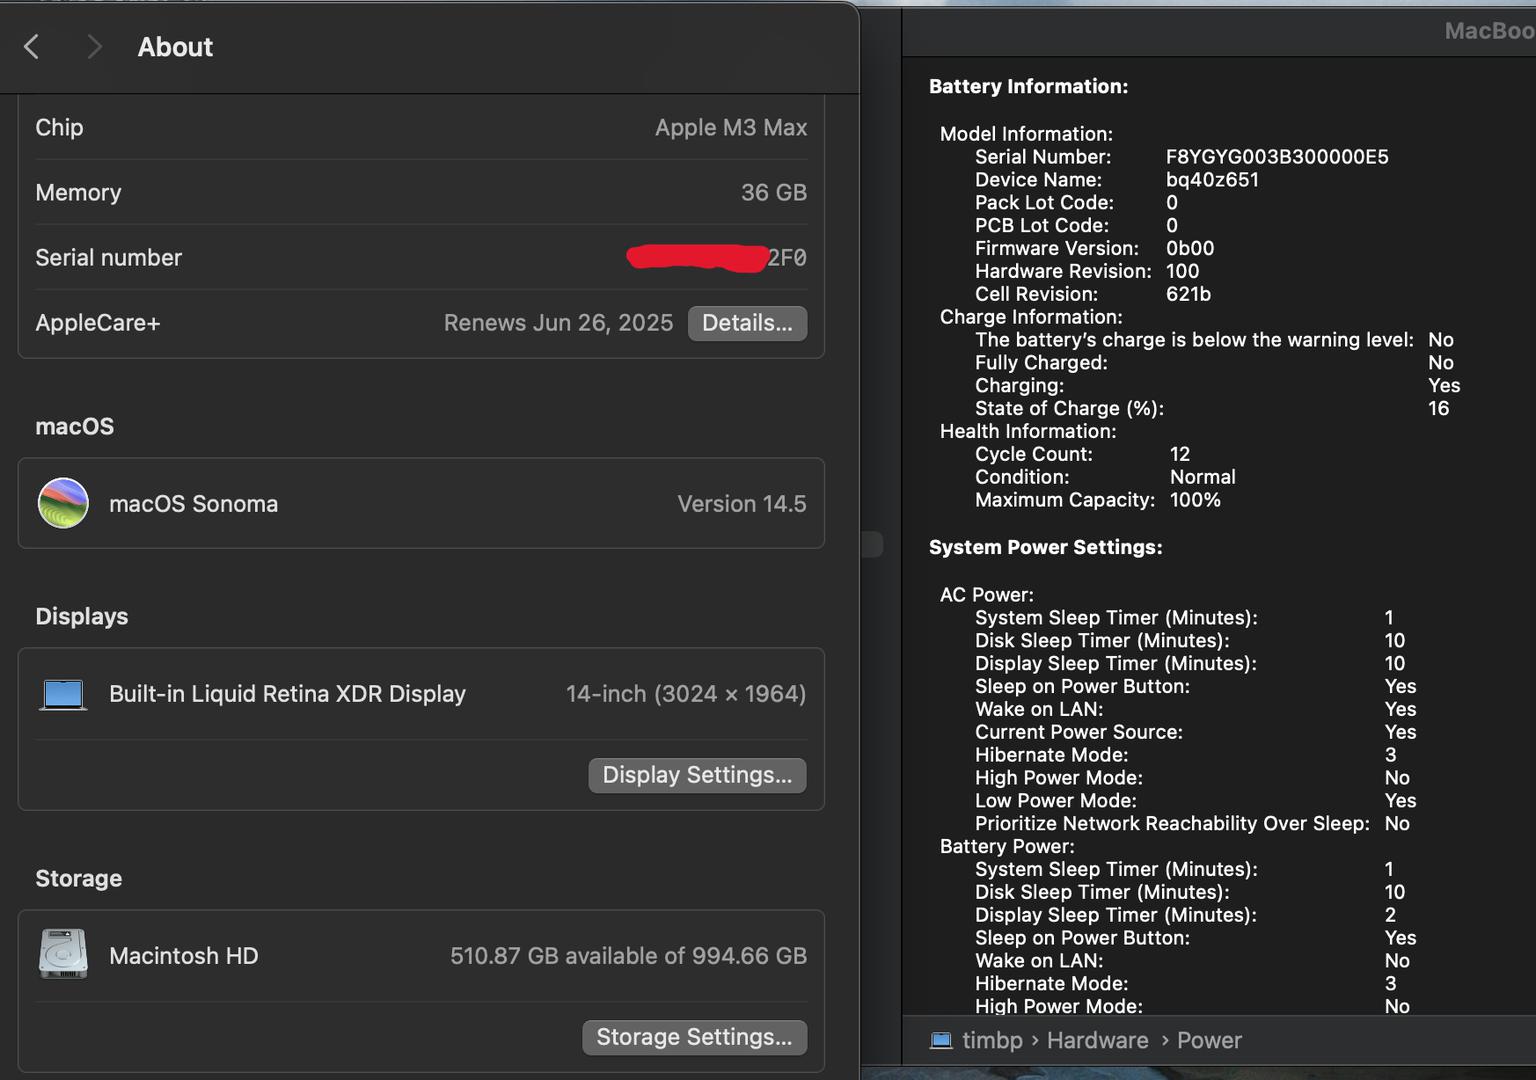Click the macOS Sonoma name
The height and width of the screenshot is (1080, 1536).
click(x=193, y=504)
